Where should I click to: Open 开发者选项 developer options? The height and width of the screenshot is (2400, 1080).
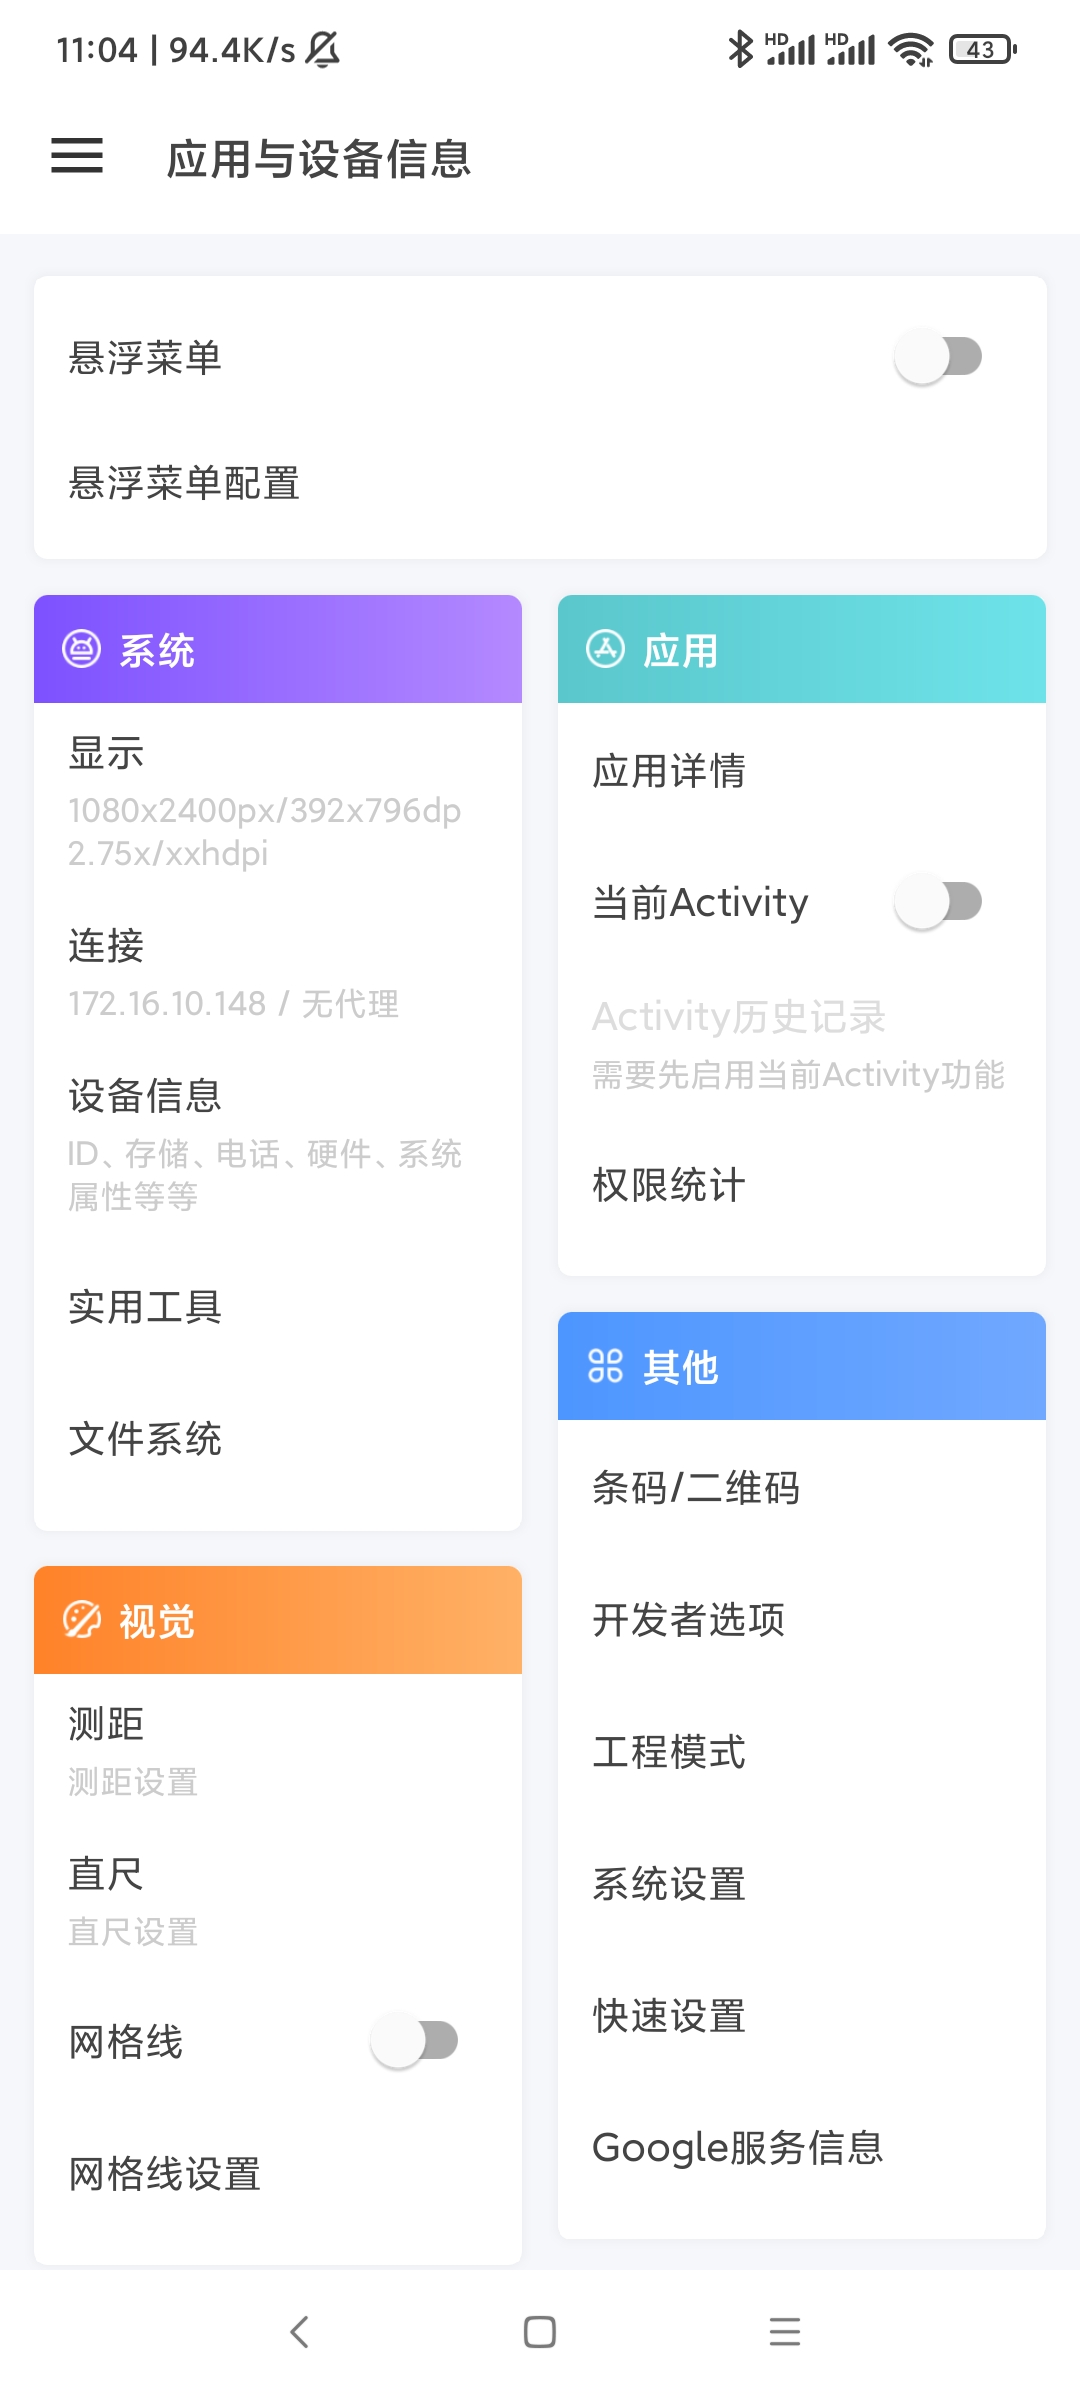click(x=689, y=1620)
